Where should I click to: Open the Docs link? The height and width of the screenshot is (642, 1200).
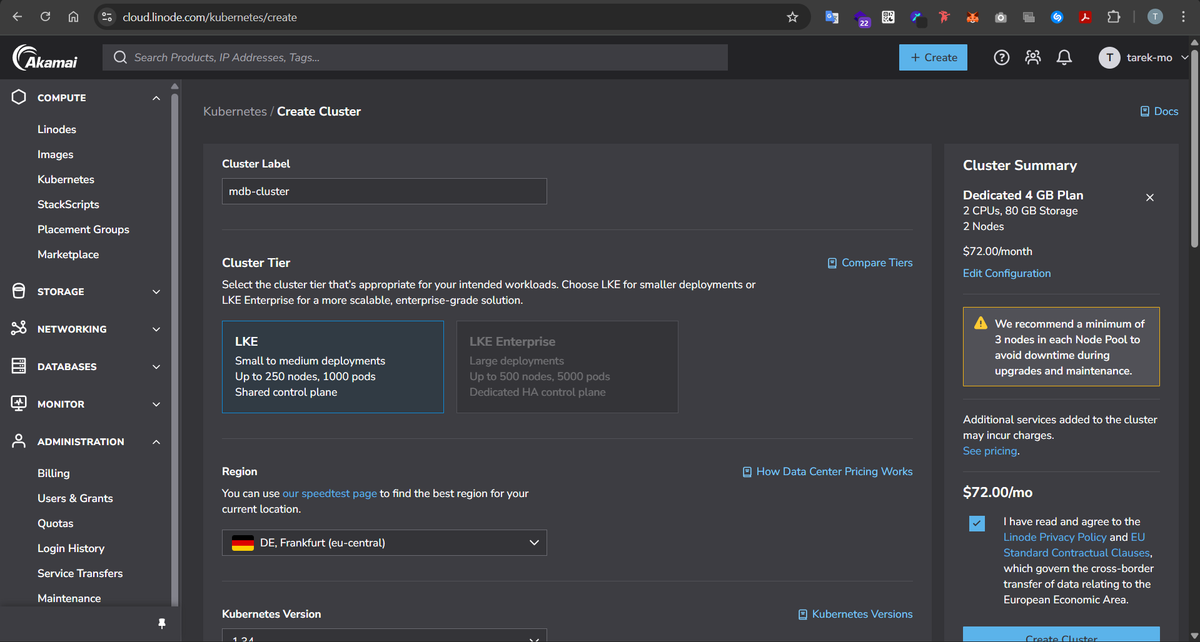point(1159,112)
